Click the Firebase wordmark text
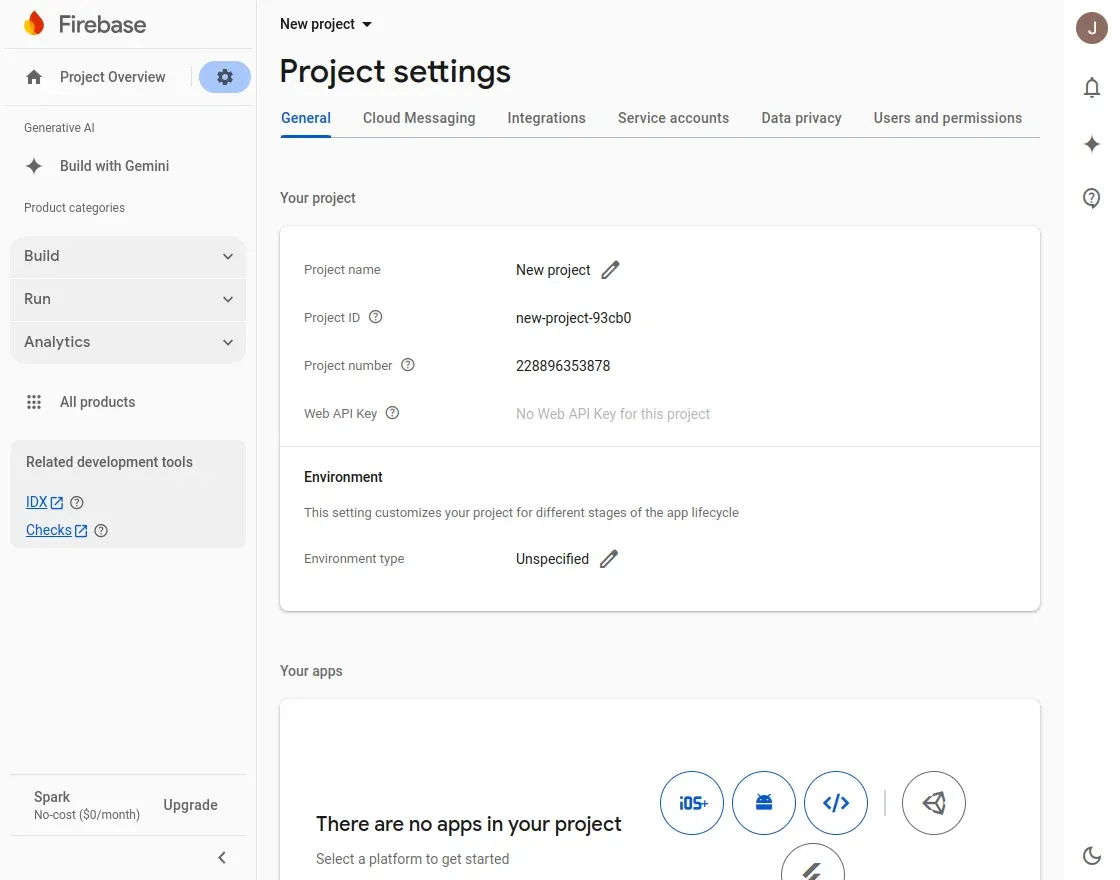Image resolution: width=1120 pixels, height=880 pixels. point(102,24)
